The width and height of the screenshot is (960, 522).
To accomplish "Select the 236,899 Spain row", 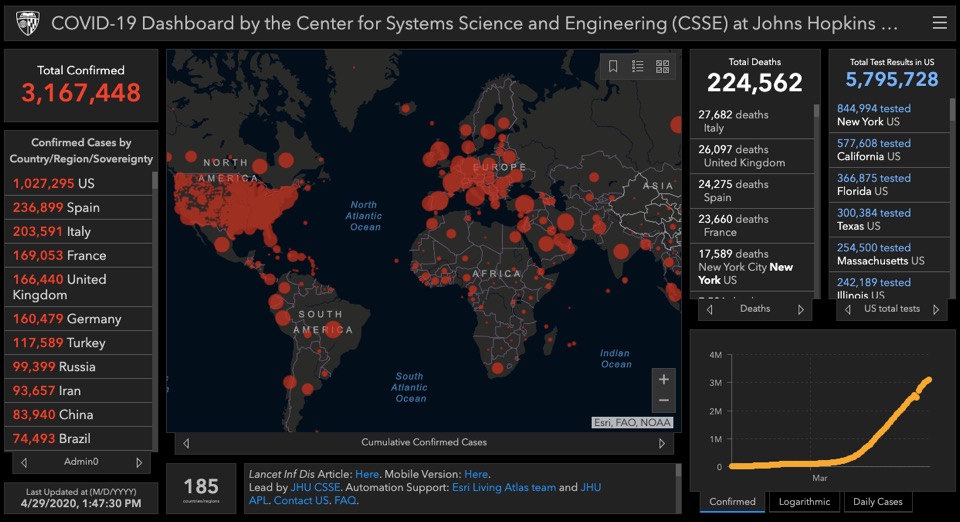I will pyautogui.click(x=78, y=207).
